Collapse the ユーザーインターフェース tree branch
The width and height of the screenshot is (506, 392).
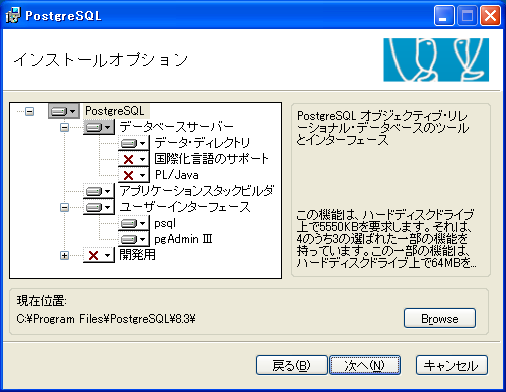64,207
